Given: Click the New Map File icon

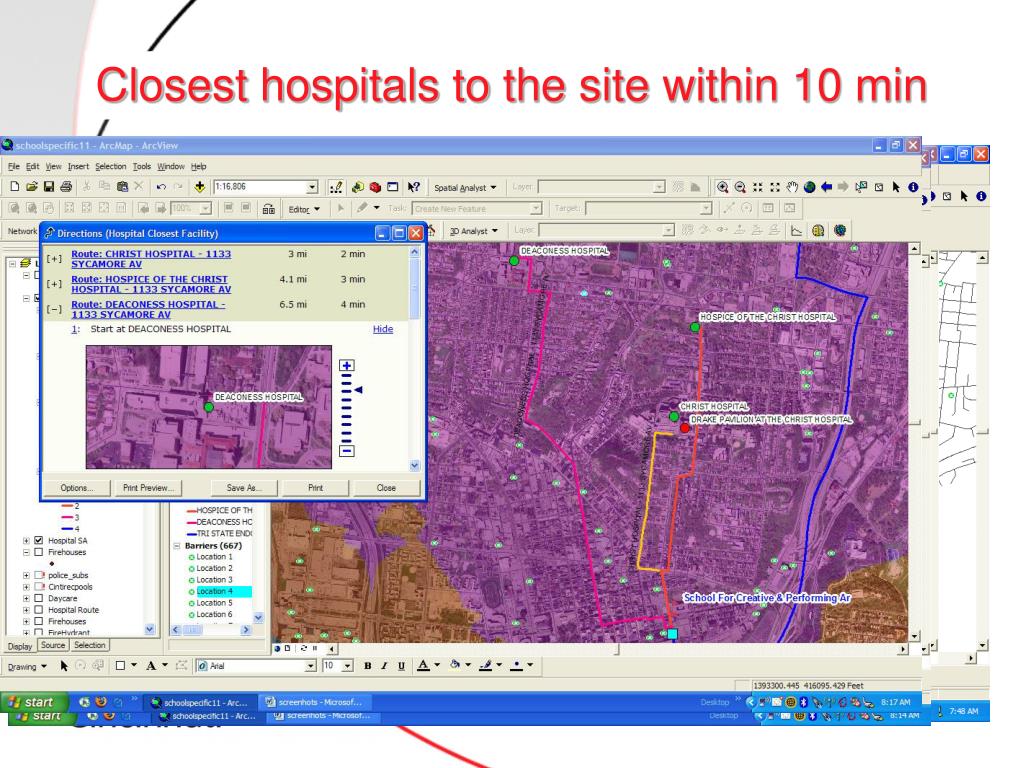Looking at the screenshot, I should [x=14, y=187].
